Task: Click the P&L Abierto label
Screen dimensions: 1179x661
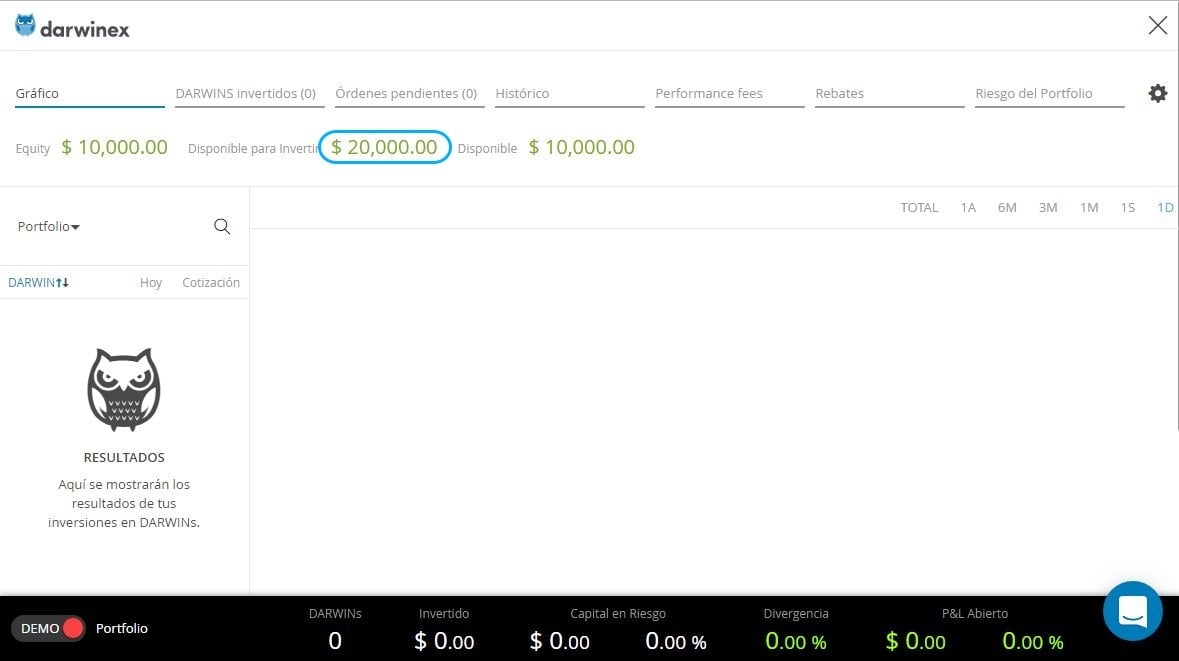Action: pyautogui.click(x=974, y=614)
